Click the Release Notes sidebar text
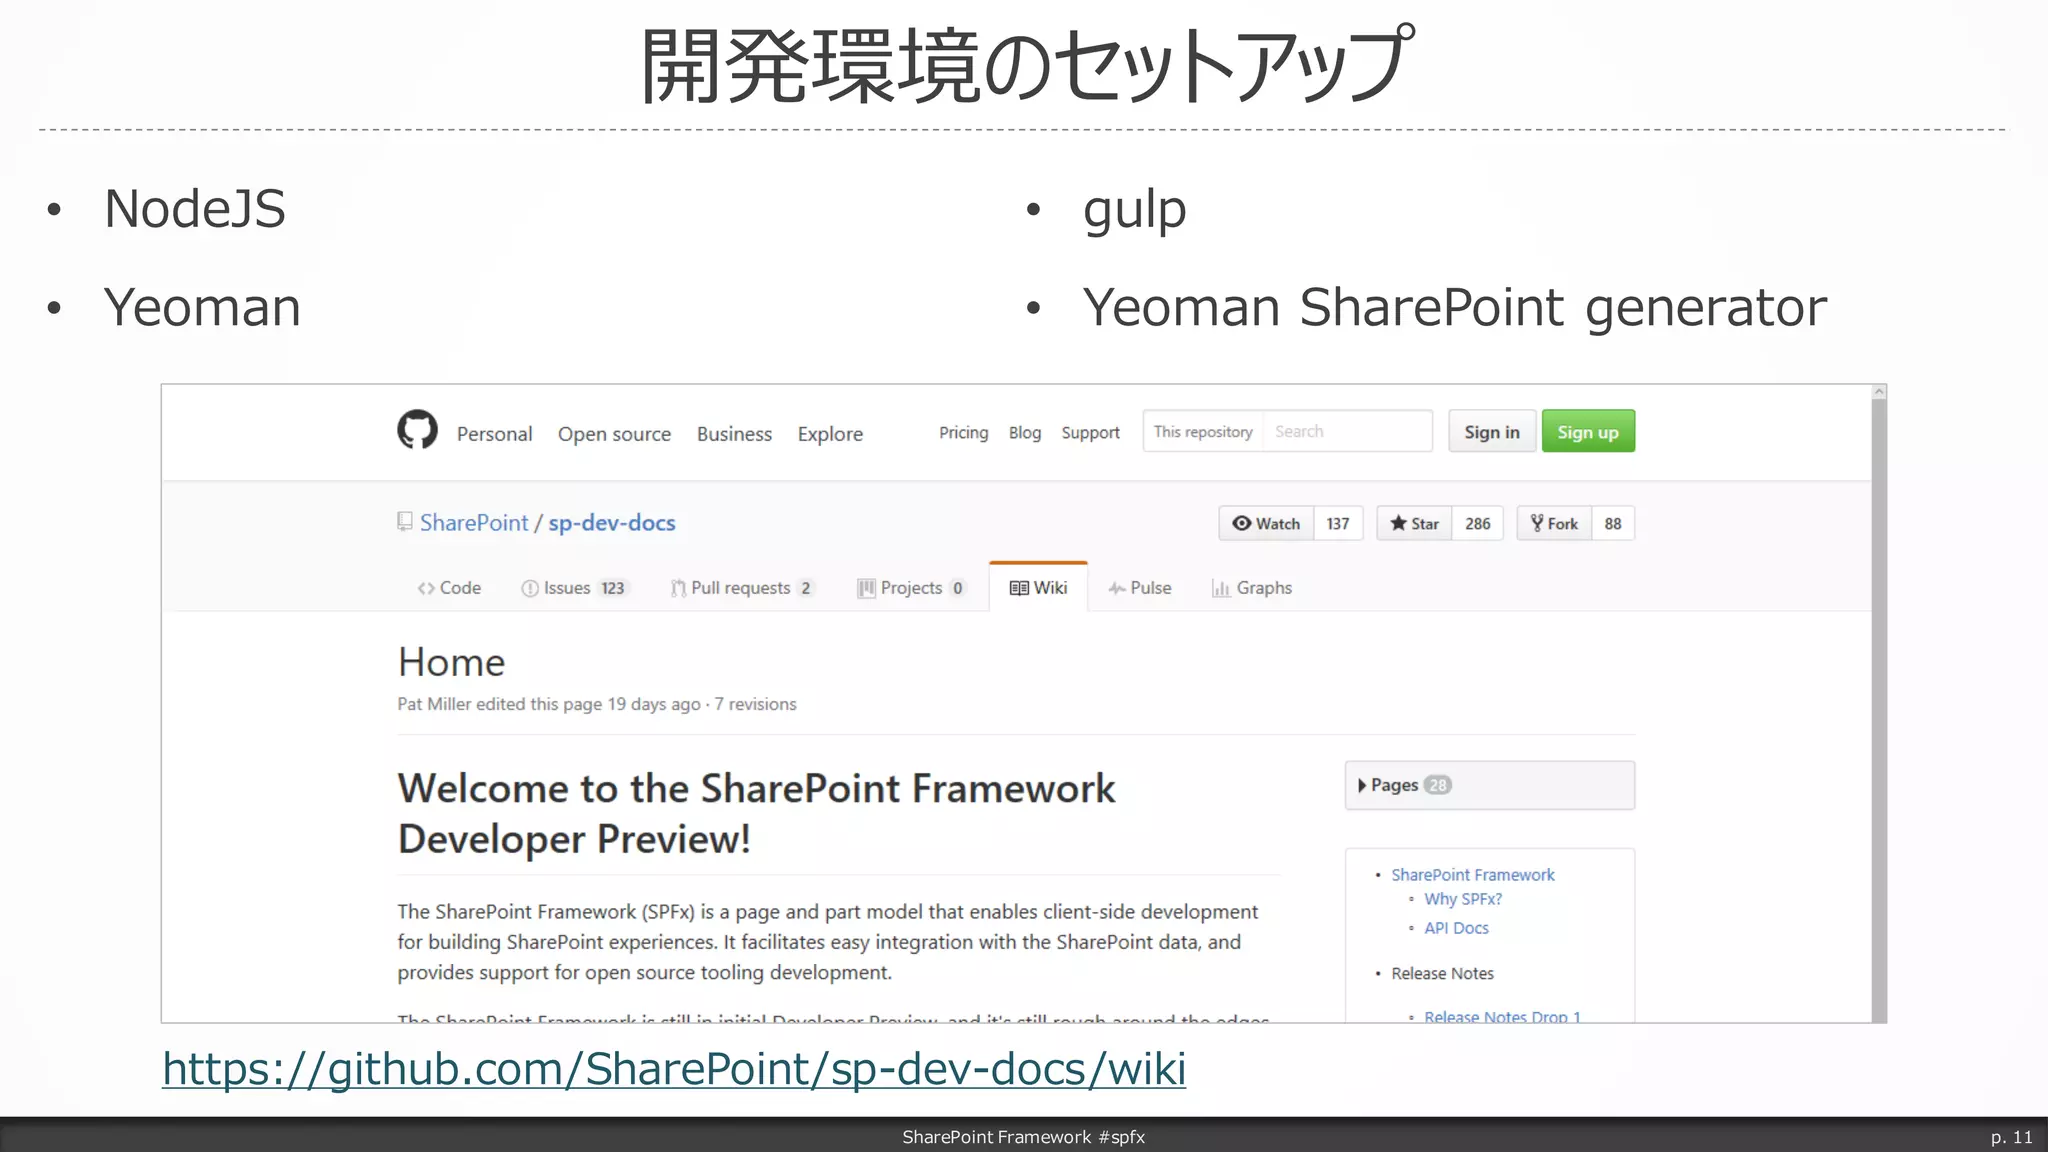The image size is (2048, 1152). [x=1442, y=973]
